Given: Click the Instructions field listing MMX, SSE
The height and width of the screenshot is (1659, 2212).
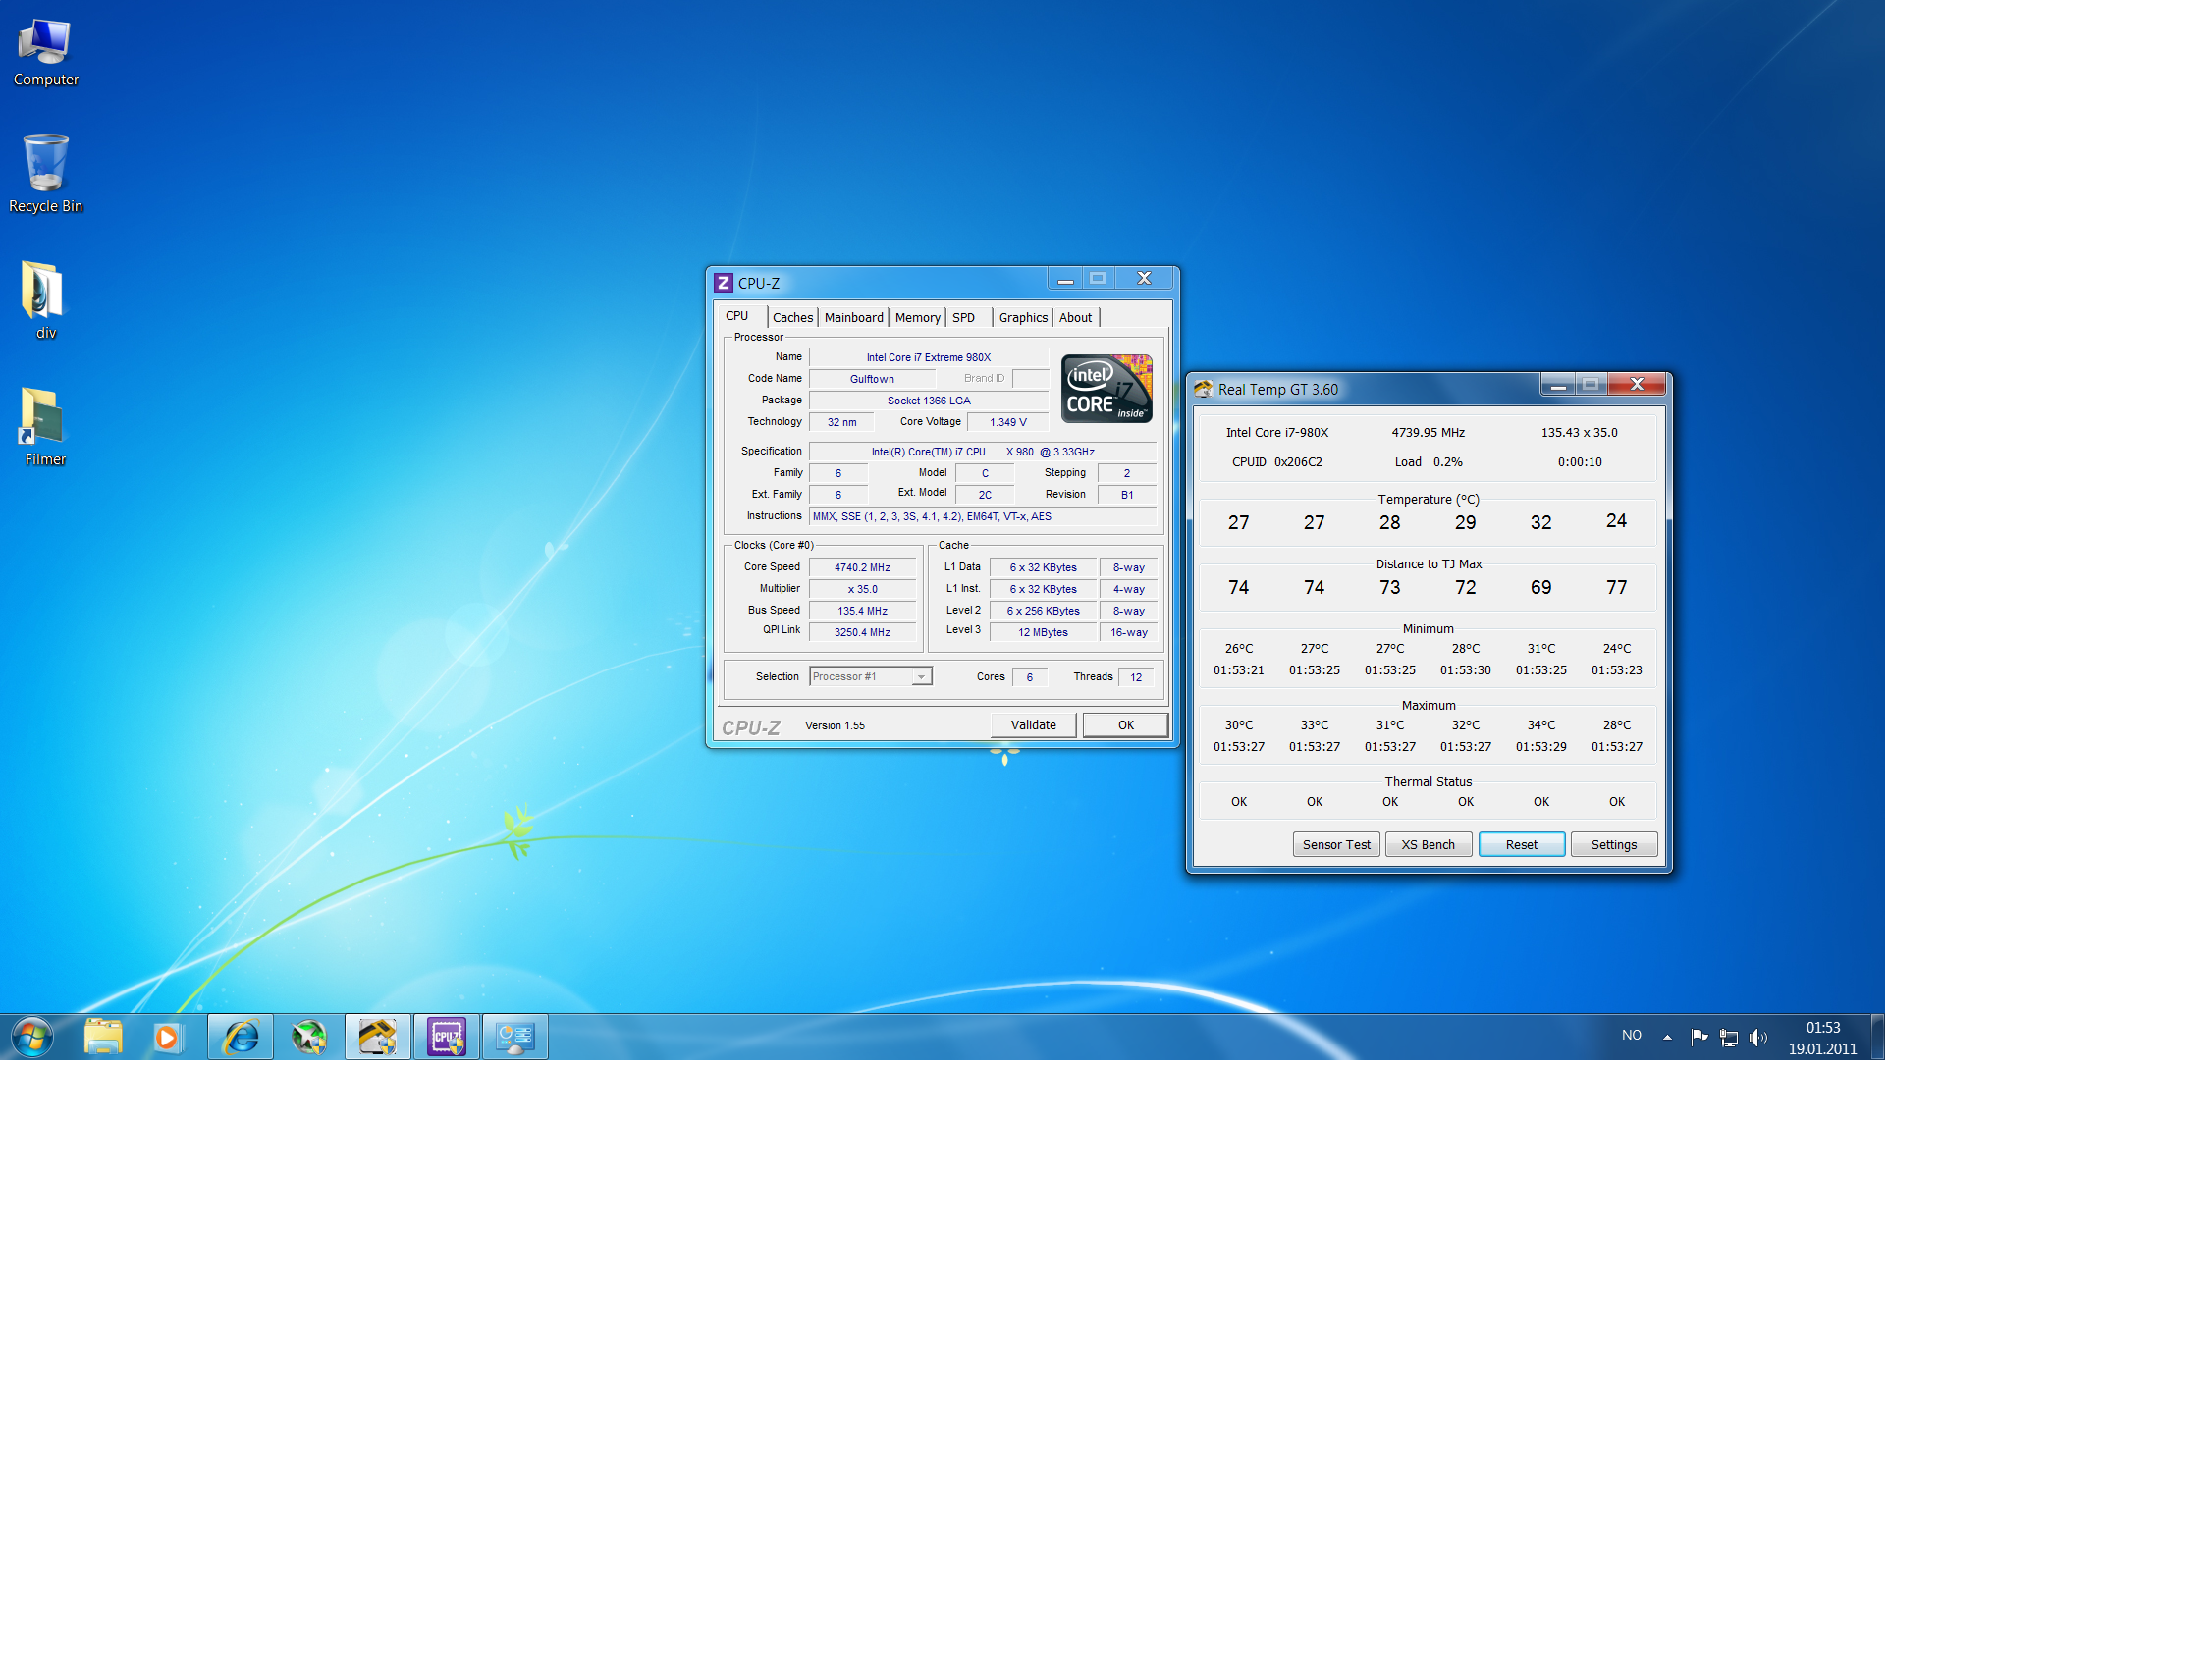Looking at the screenshot, I should (x=982, y=517).
